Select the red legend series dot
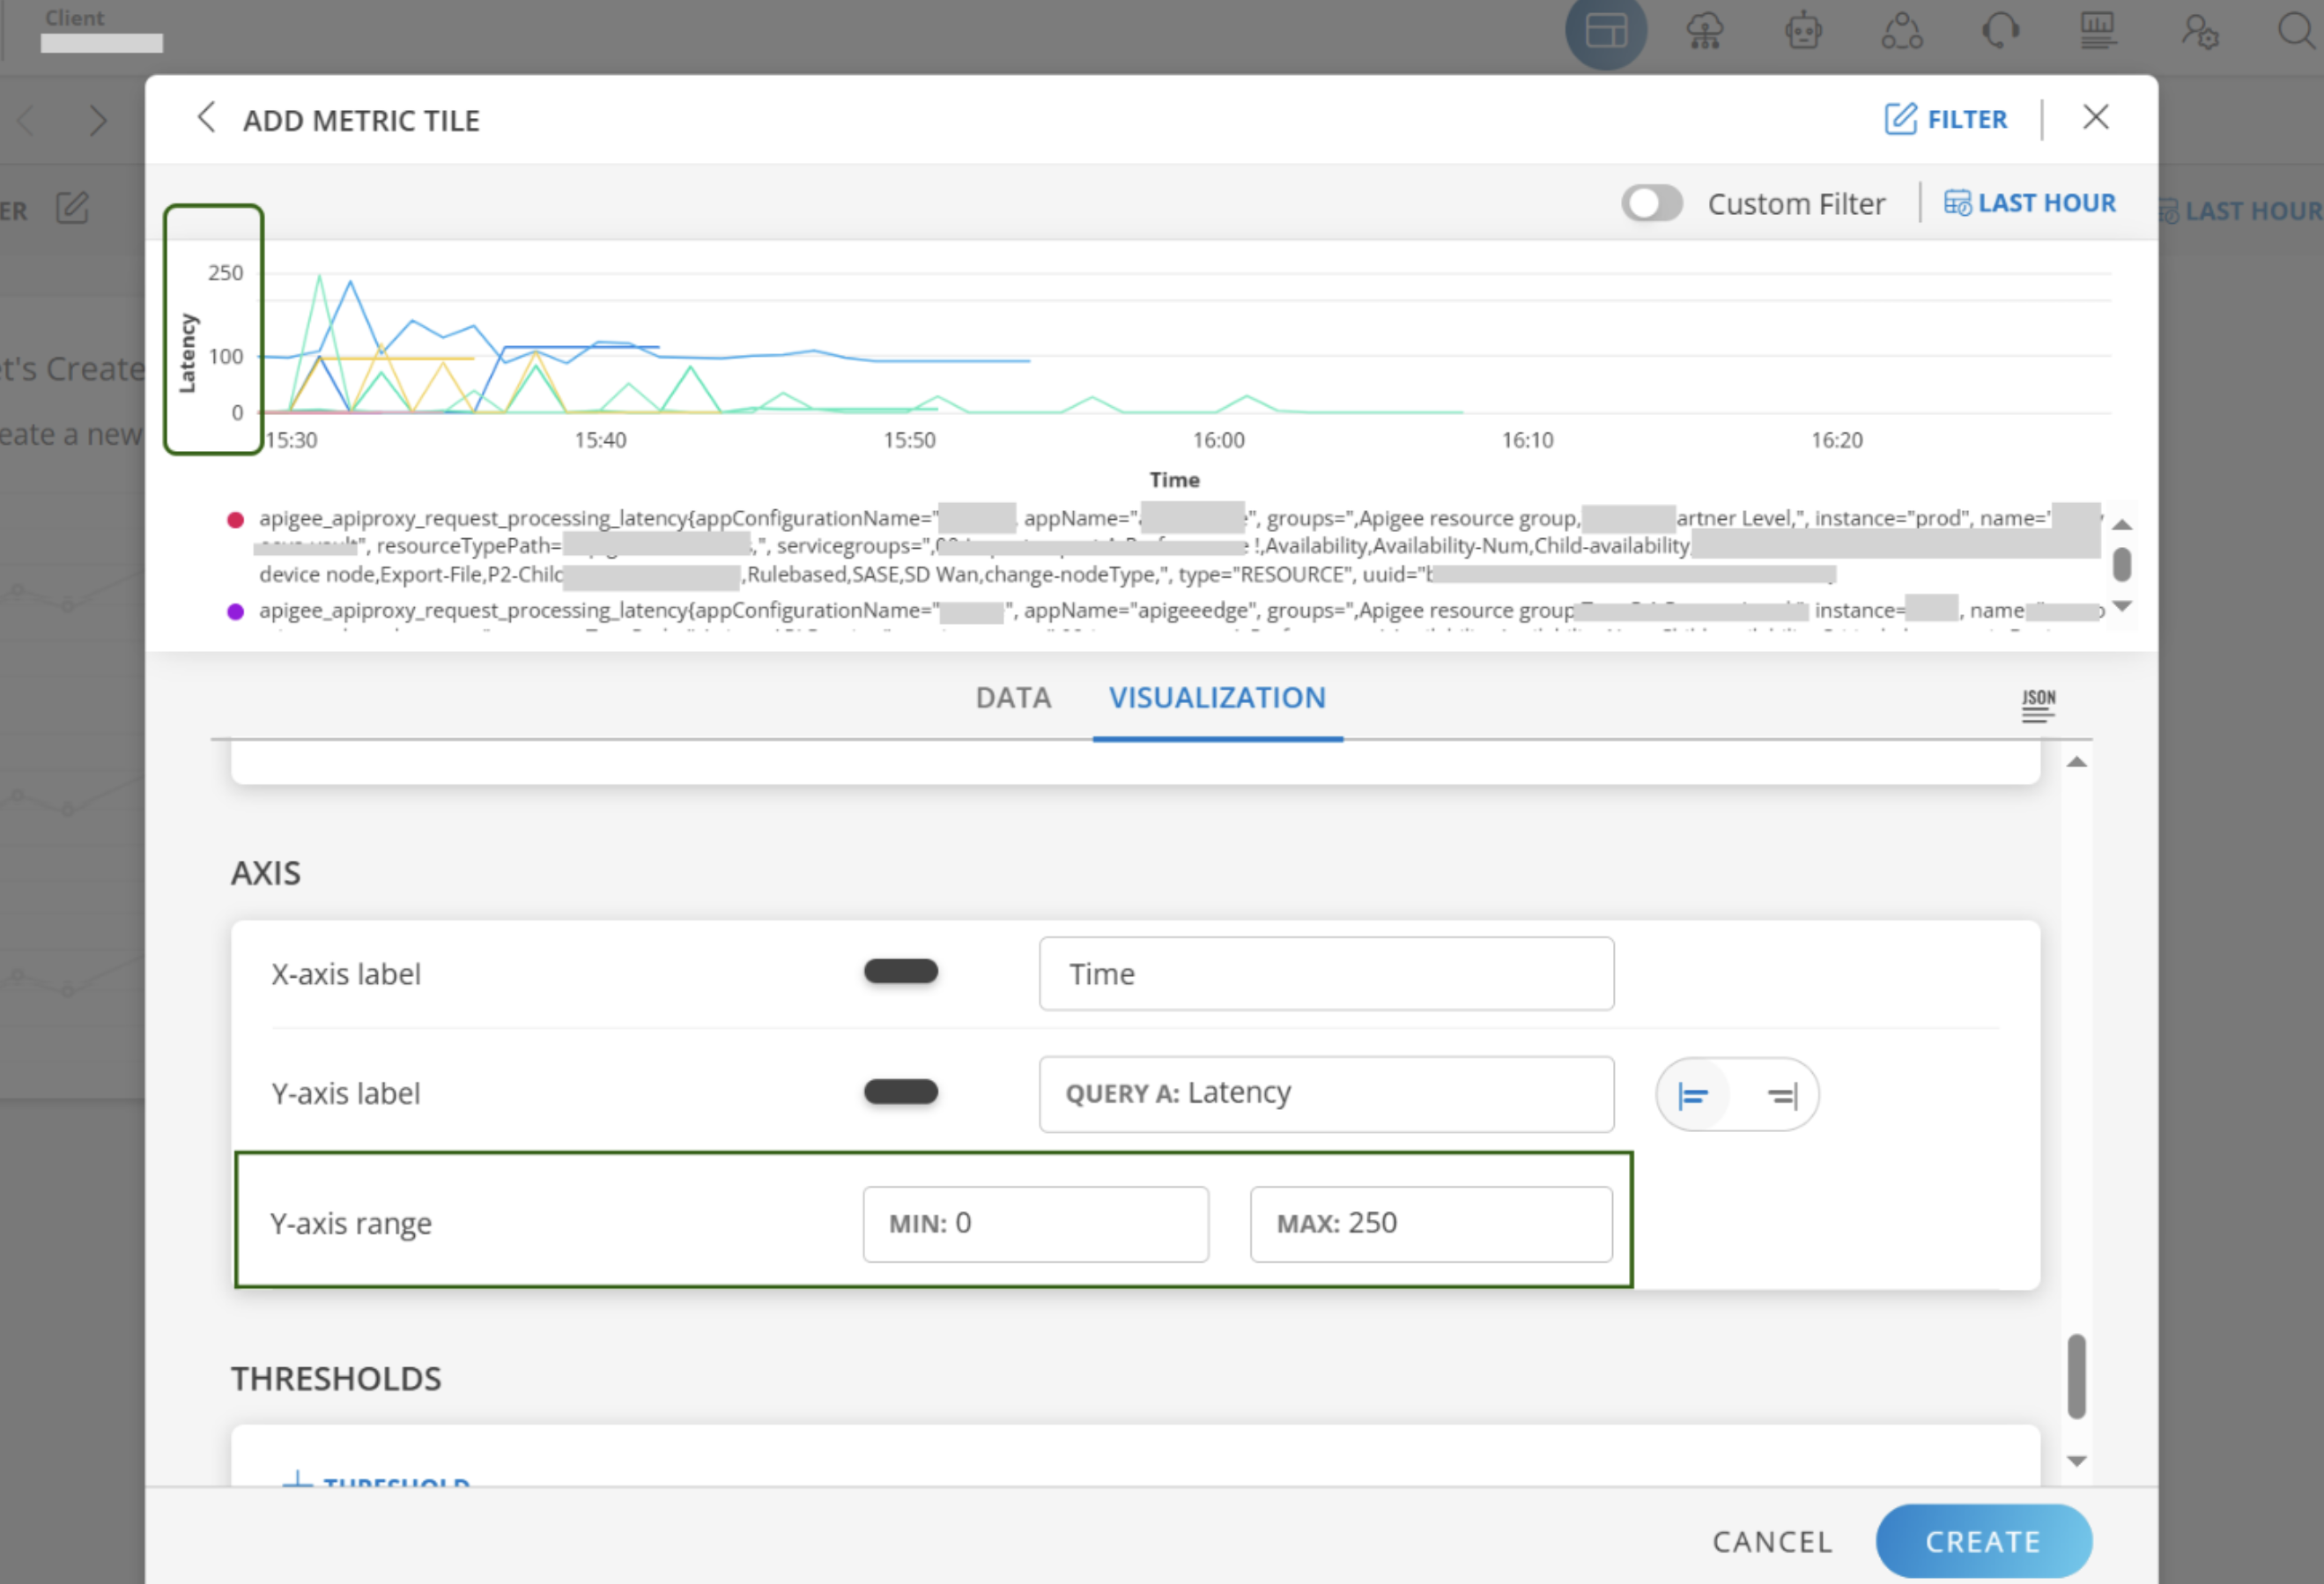 pos(236,519)
